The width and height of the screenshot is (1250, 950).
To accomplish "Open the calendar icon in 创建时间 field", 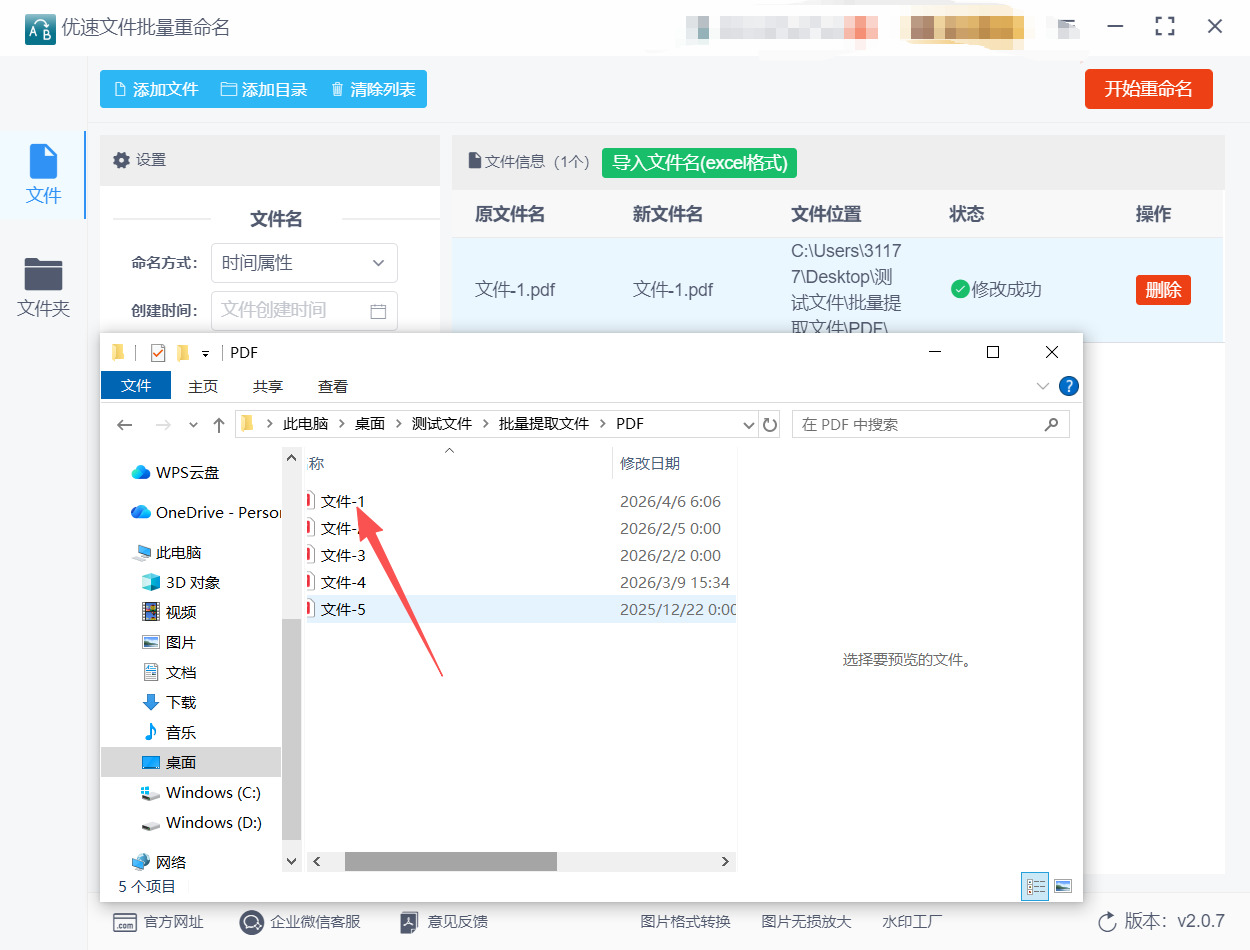I will [x=378, y=311].
